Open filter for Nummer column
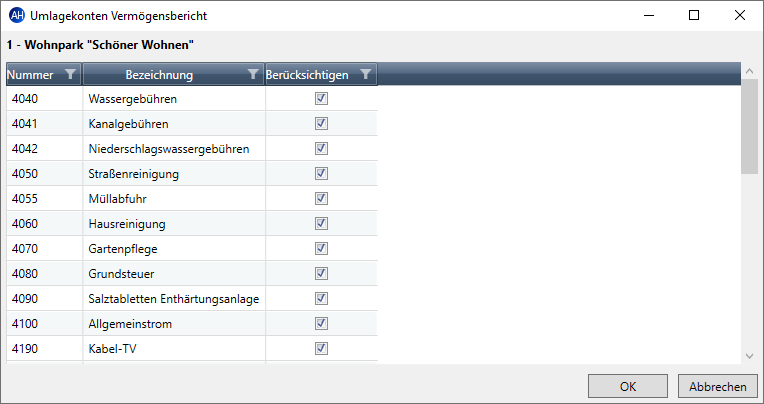The image size is (764, 404). pos(71,75)
